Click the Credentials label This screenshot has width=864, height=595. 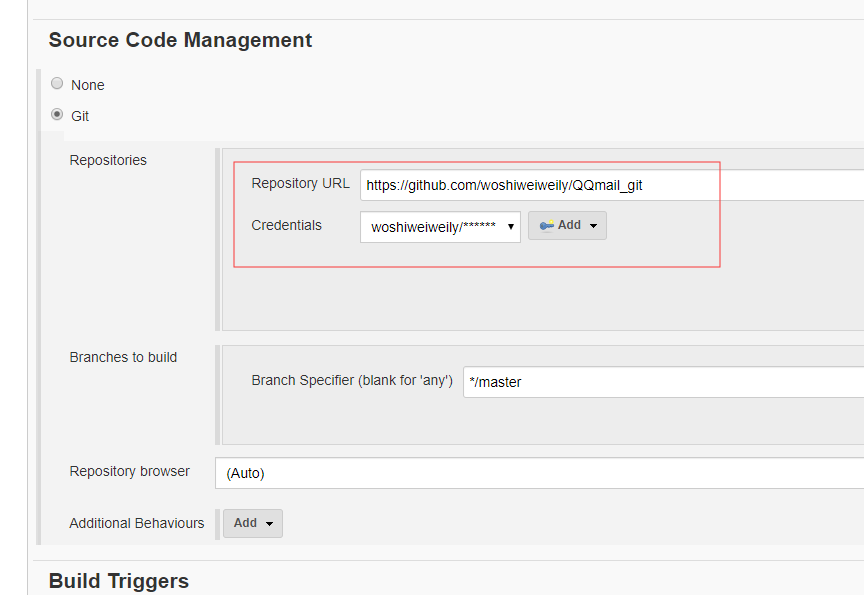287,225
